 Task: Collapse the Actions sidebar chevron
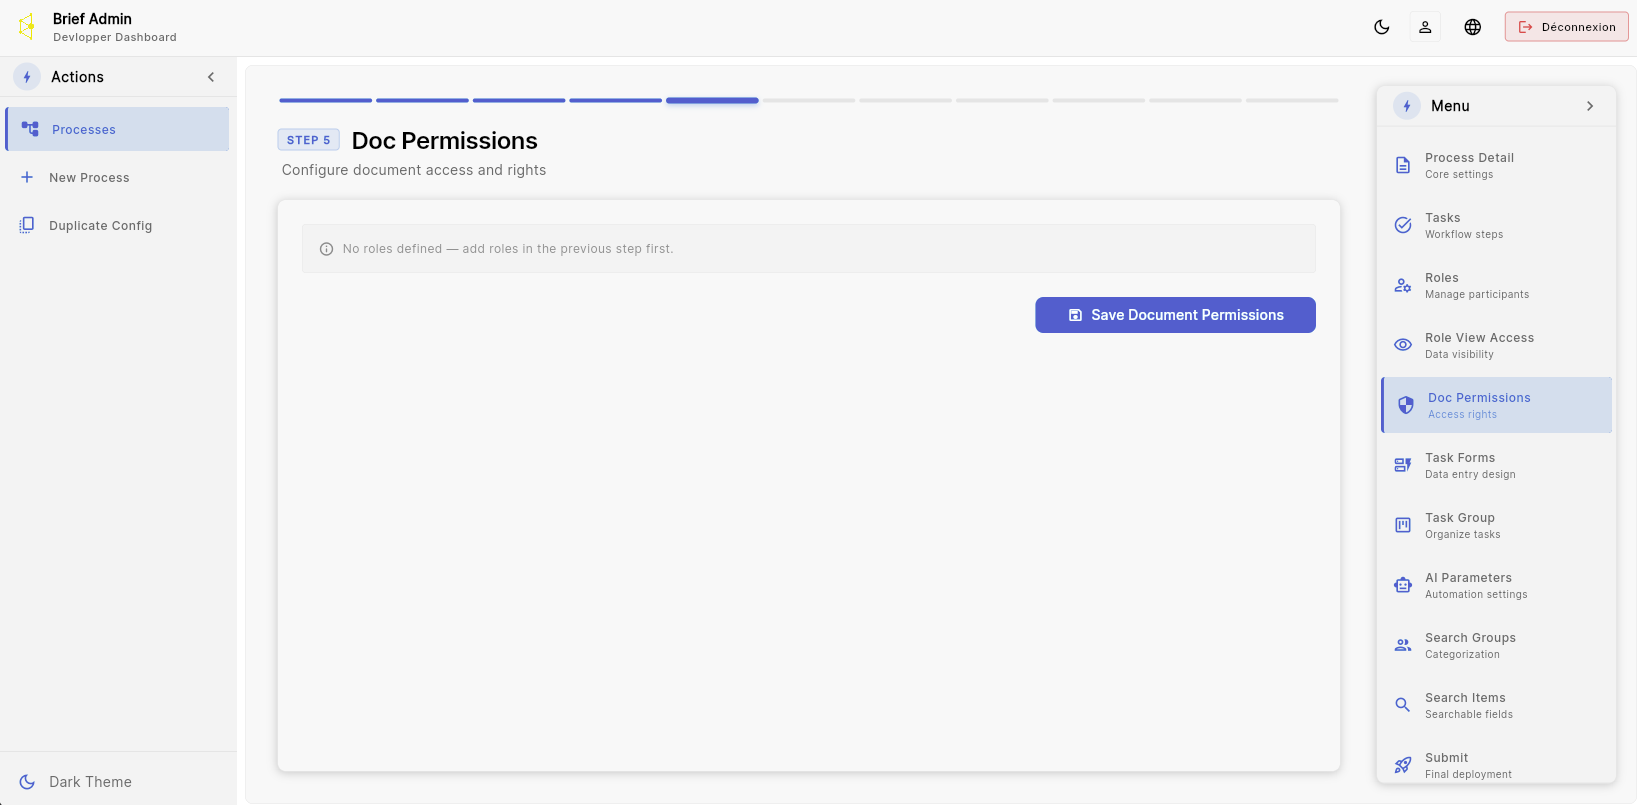(211, 77)
